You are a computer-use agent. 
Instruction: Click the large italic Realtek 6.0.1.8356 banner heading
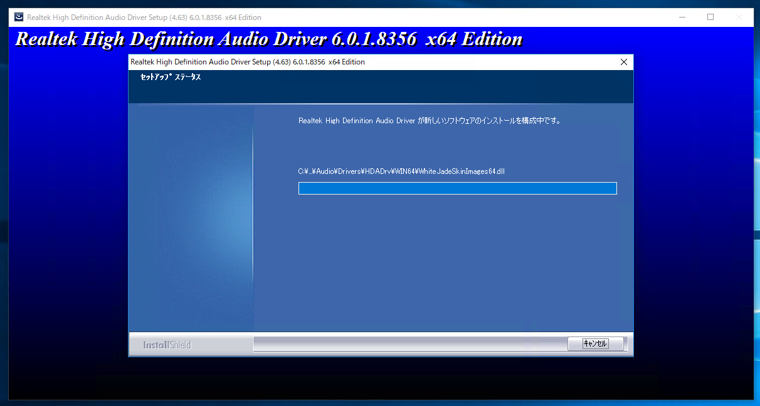point(269,39)
